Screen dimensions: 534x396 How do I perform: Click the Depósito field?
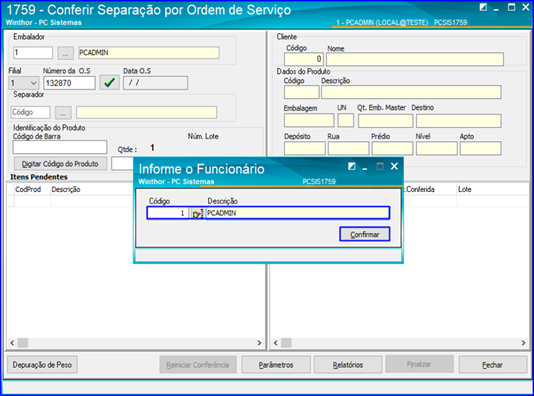pyautogui.click(x=305, y=149)
